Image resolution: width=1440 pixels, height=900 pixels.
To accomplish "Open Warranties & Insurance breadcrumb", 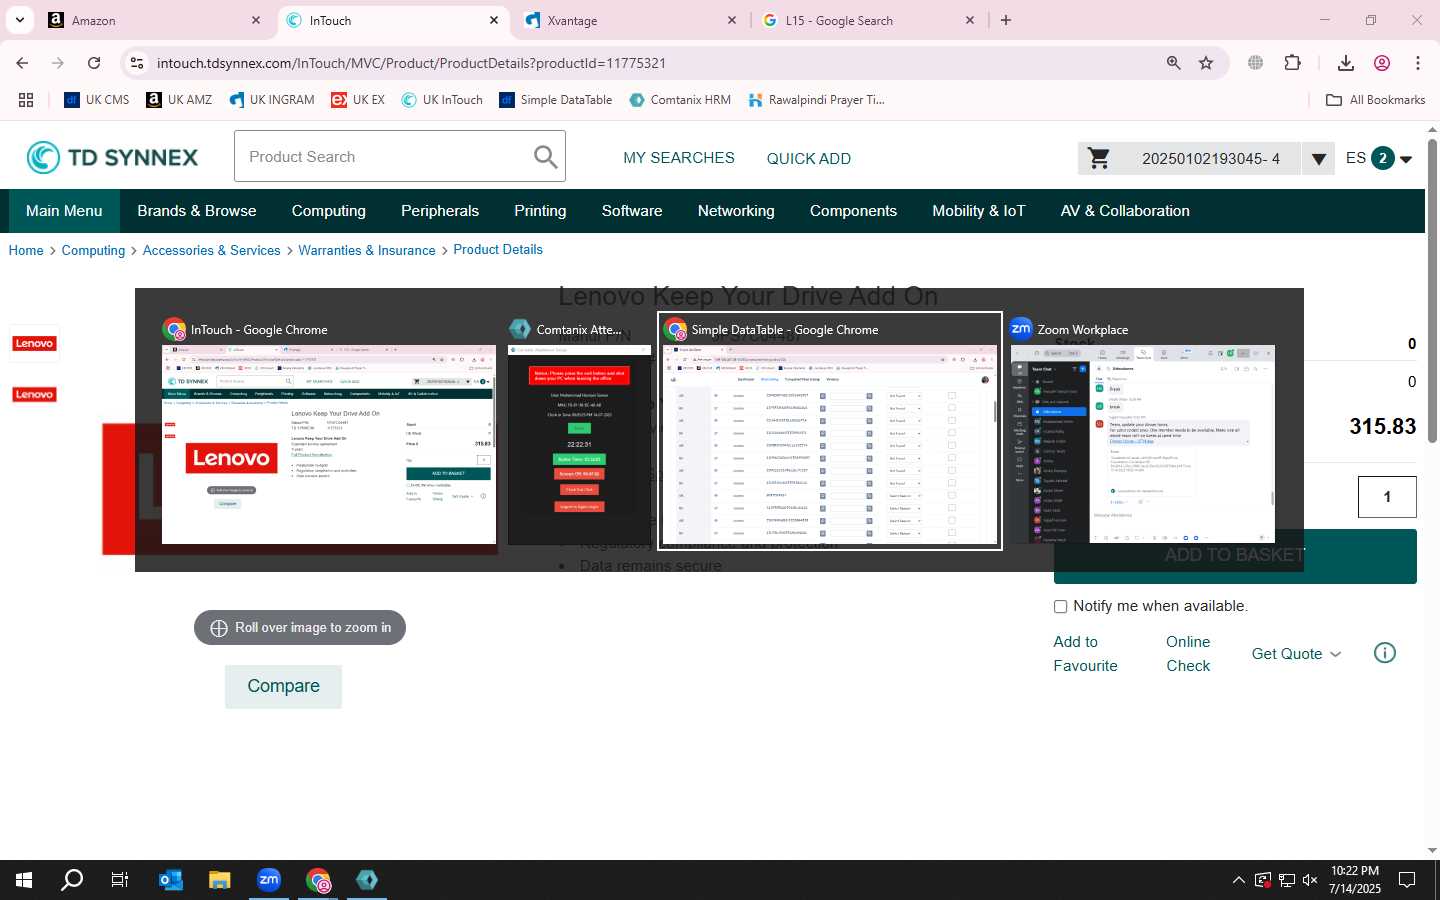I will pyautogui.click(x=367, y=250).
